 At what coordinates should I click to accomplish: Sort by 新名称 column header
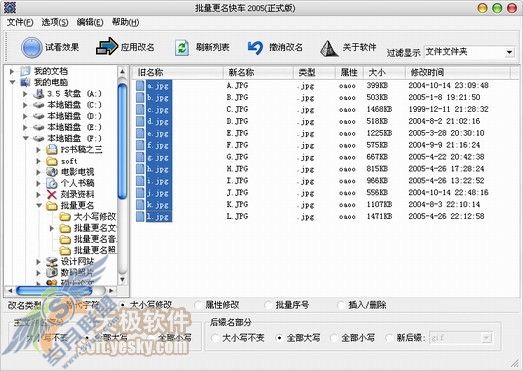258,72
